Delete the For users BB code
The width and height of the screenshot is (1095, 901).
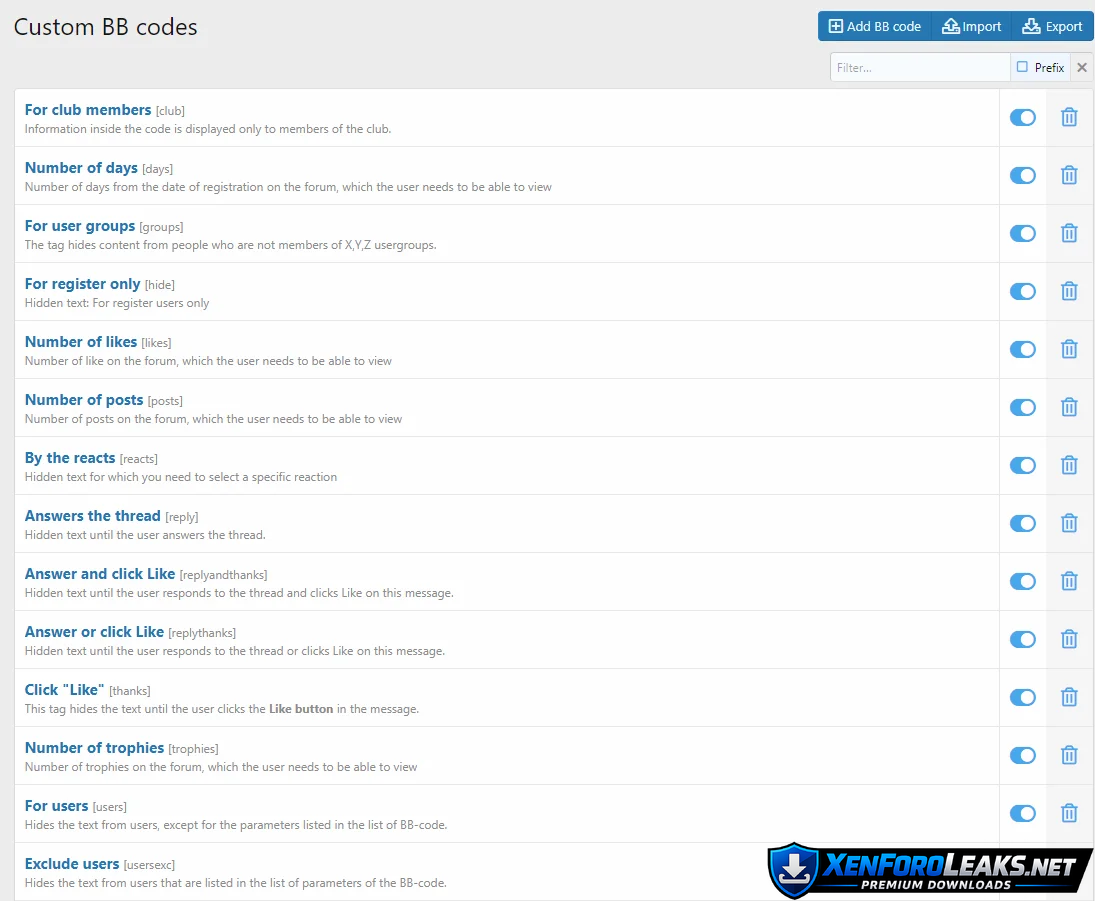pos(1069,814)
